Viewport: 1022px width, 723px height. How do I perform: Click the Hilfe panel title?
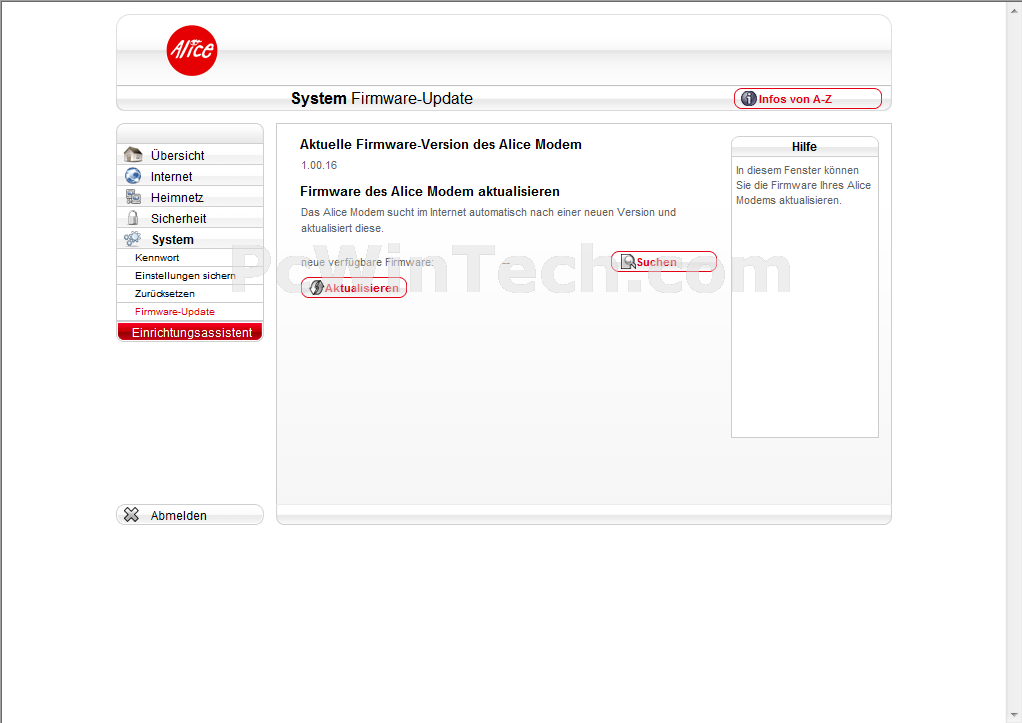[x=804, y=147]
